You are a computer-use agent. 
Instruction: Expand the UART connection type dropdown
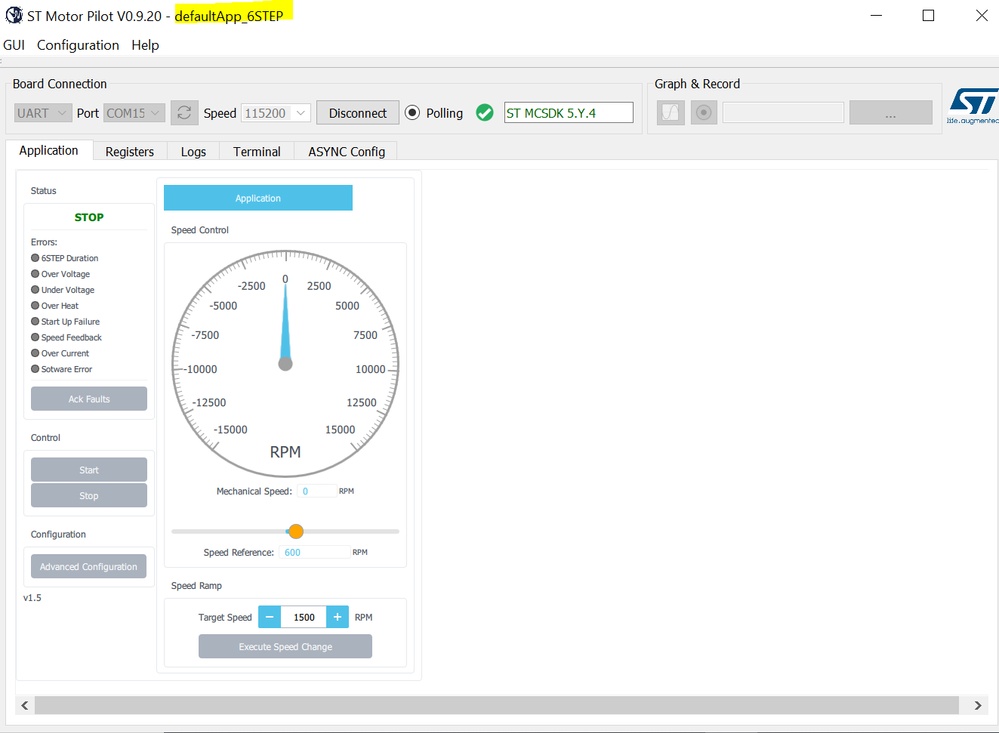coord(43,113)
